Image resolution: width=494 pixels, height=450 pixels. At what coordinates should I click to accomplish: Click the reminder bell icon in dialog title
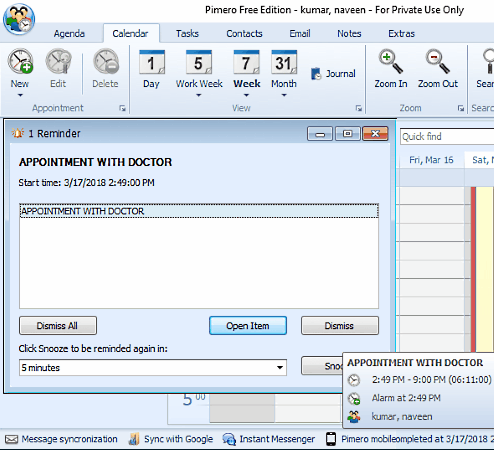click(x=18, y=133)
